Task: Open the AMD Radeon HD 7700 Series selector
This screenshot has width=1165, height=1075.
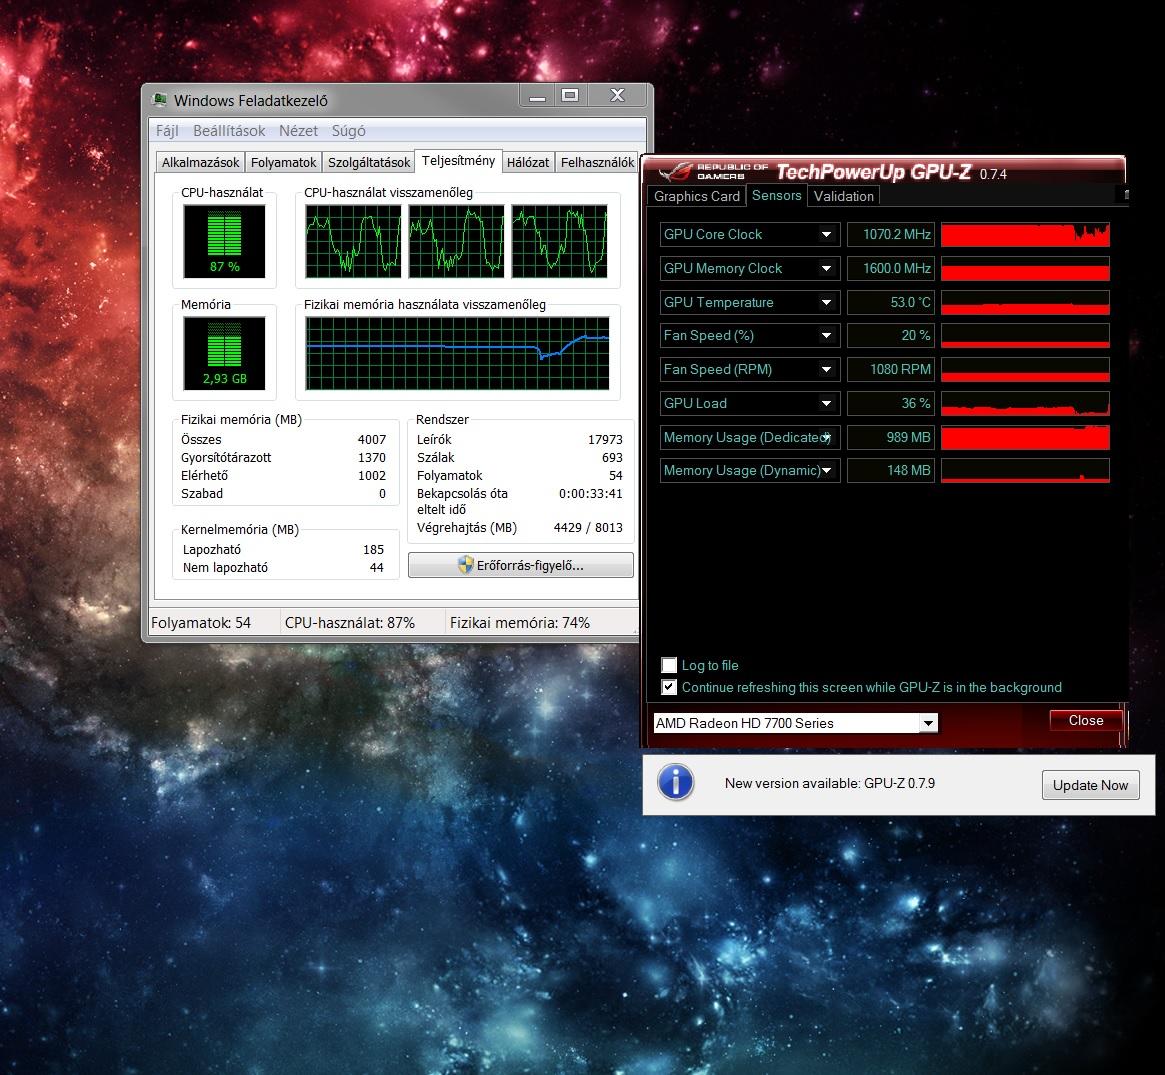Action: 795,723
